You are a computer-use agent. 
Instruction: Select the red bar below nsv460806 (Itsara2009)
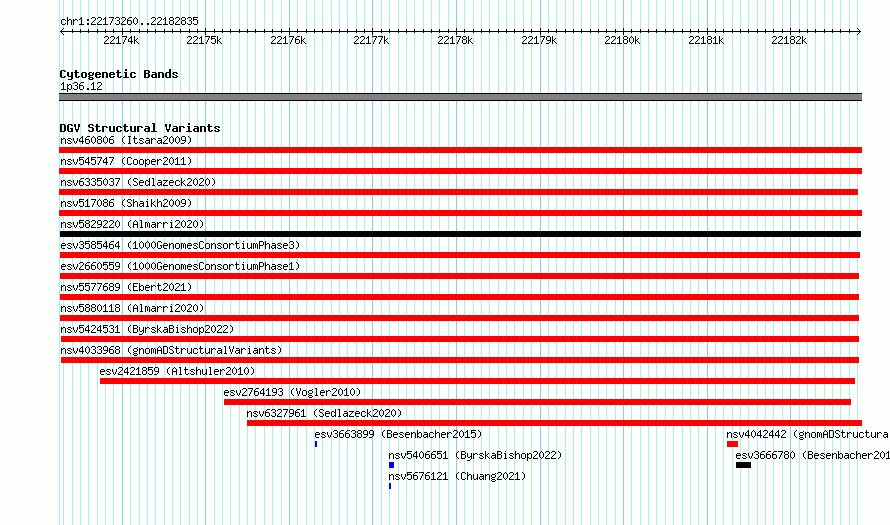pos(460,150)
